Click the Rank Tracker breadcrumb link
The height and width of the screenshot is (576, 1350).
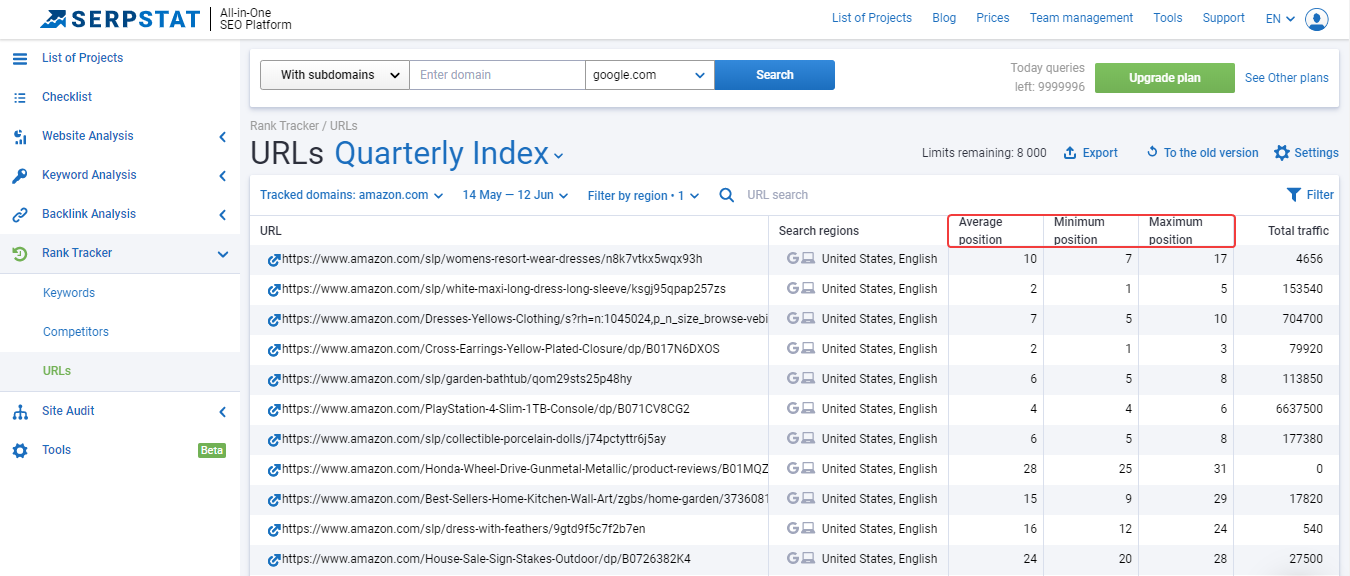point(284,126)
